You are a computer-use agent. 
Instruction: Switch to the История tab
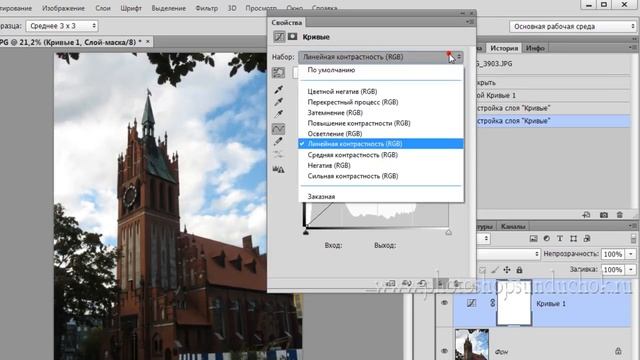[504, 48]
